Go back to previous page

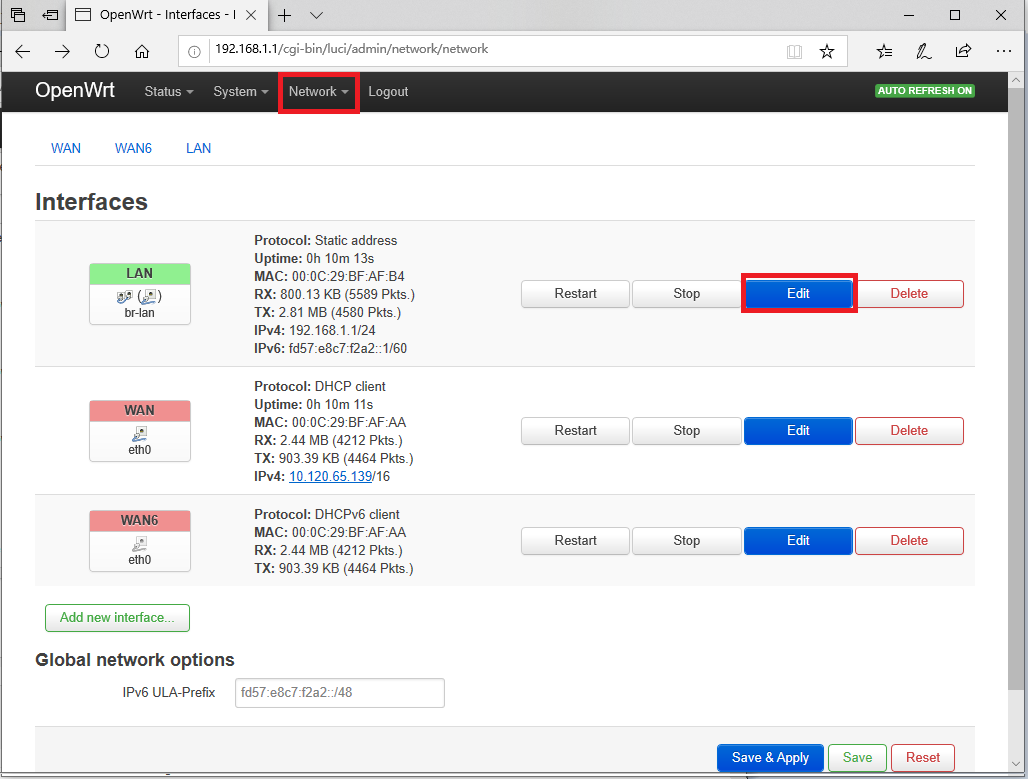(x=23, y=51)
